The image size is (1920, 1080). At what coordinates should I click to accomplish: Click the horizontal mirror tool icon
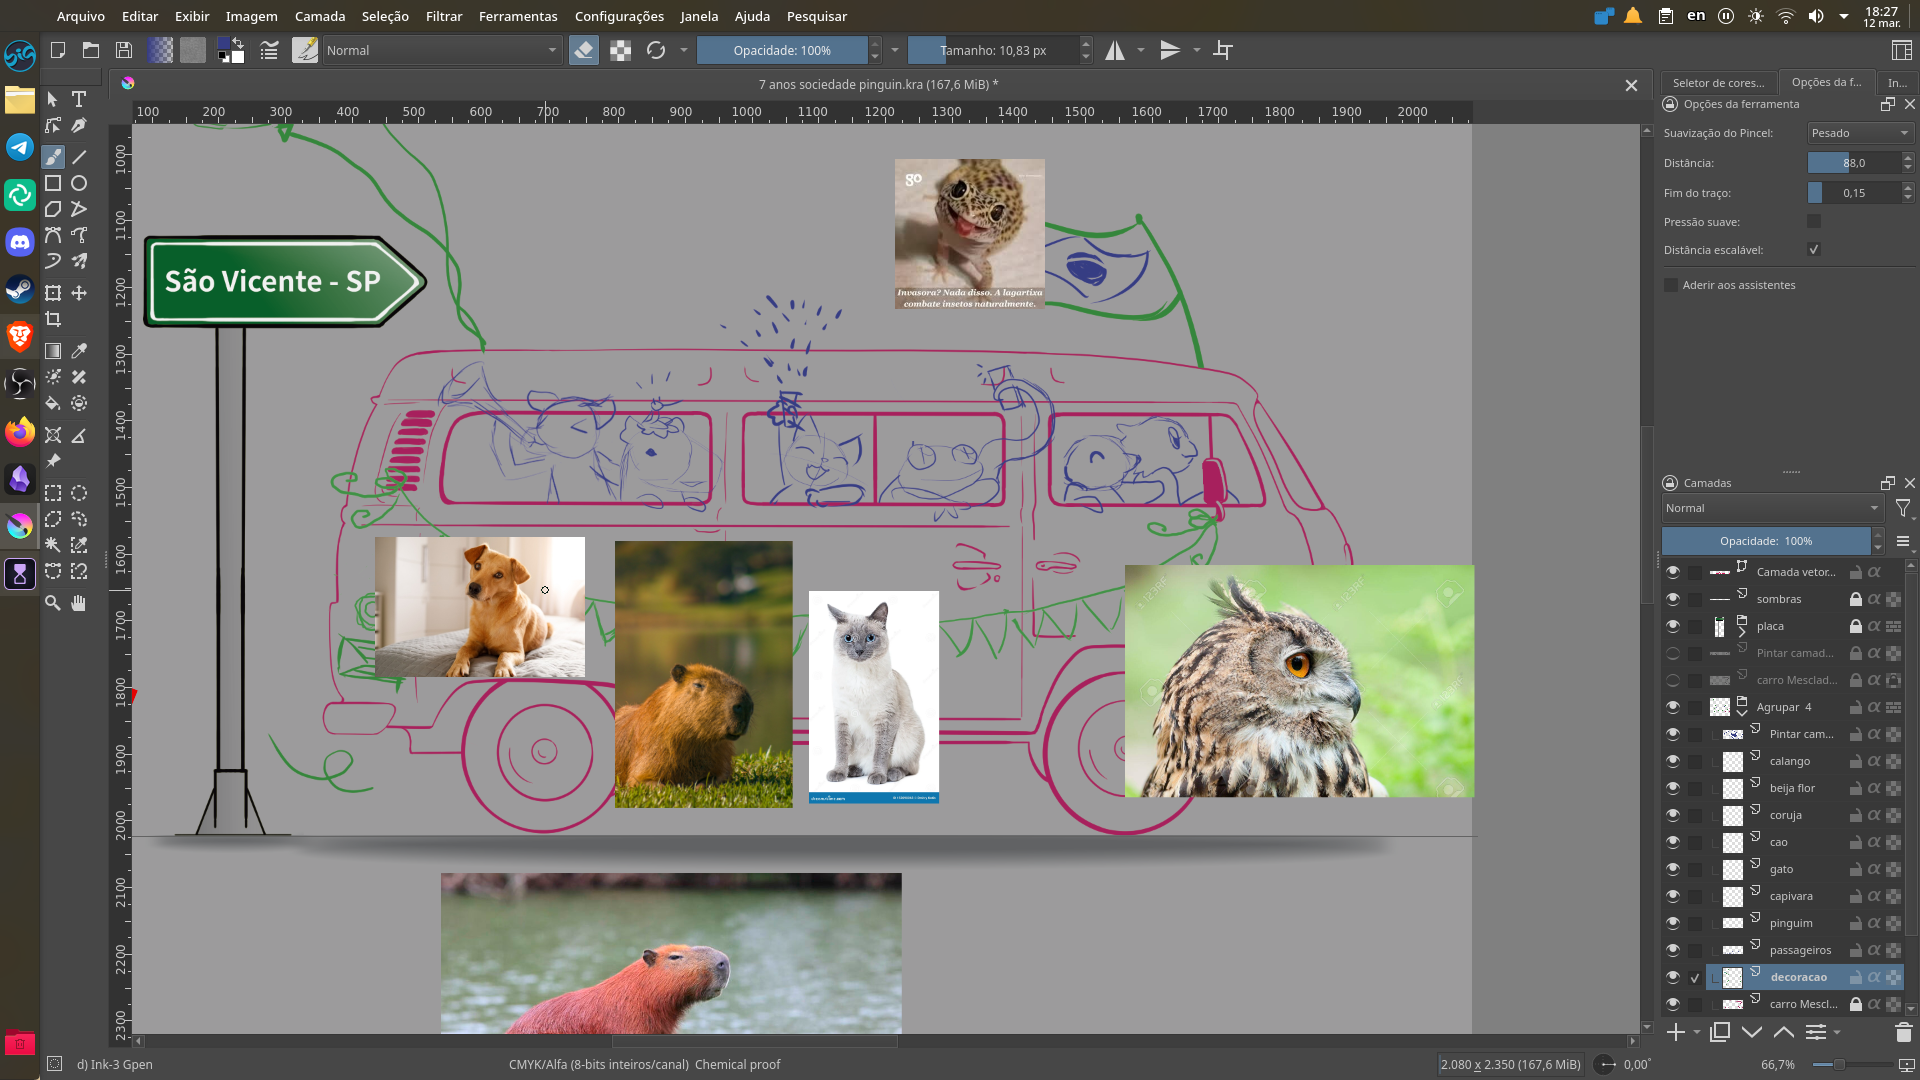pos(1115,50)
